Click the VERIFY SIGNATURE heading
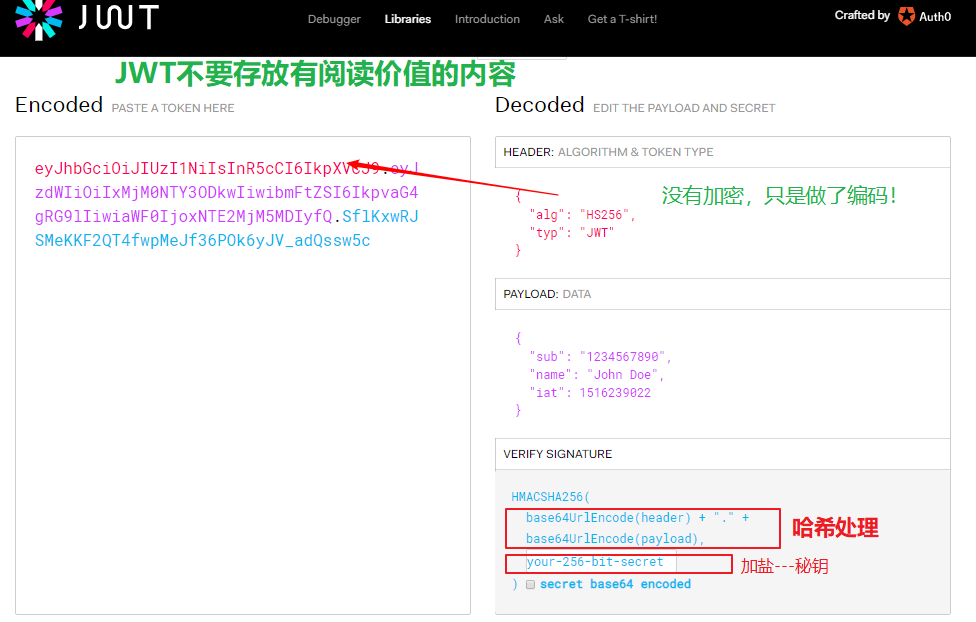This screenshot has height=622, width=976. [558, 454]
